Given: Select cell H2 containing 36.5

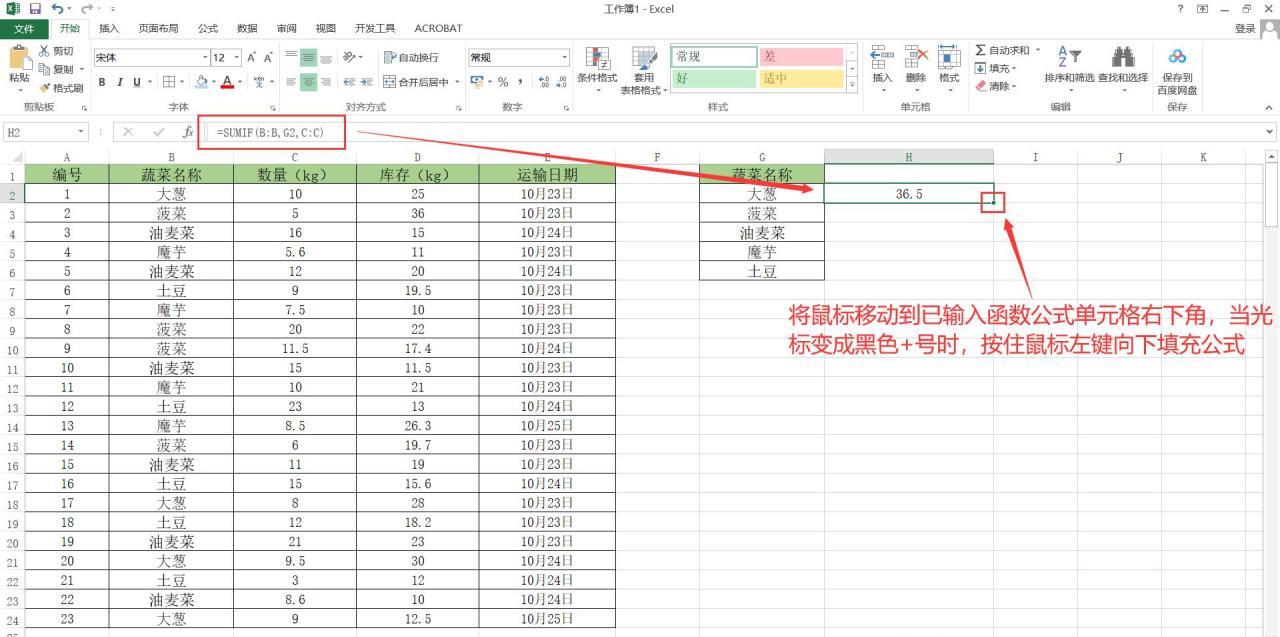Looking at the screenshot, I should coord(909,194).
